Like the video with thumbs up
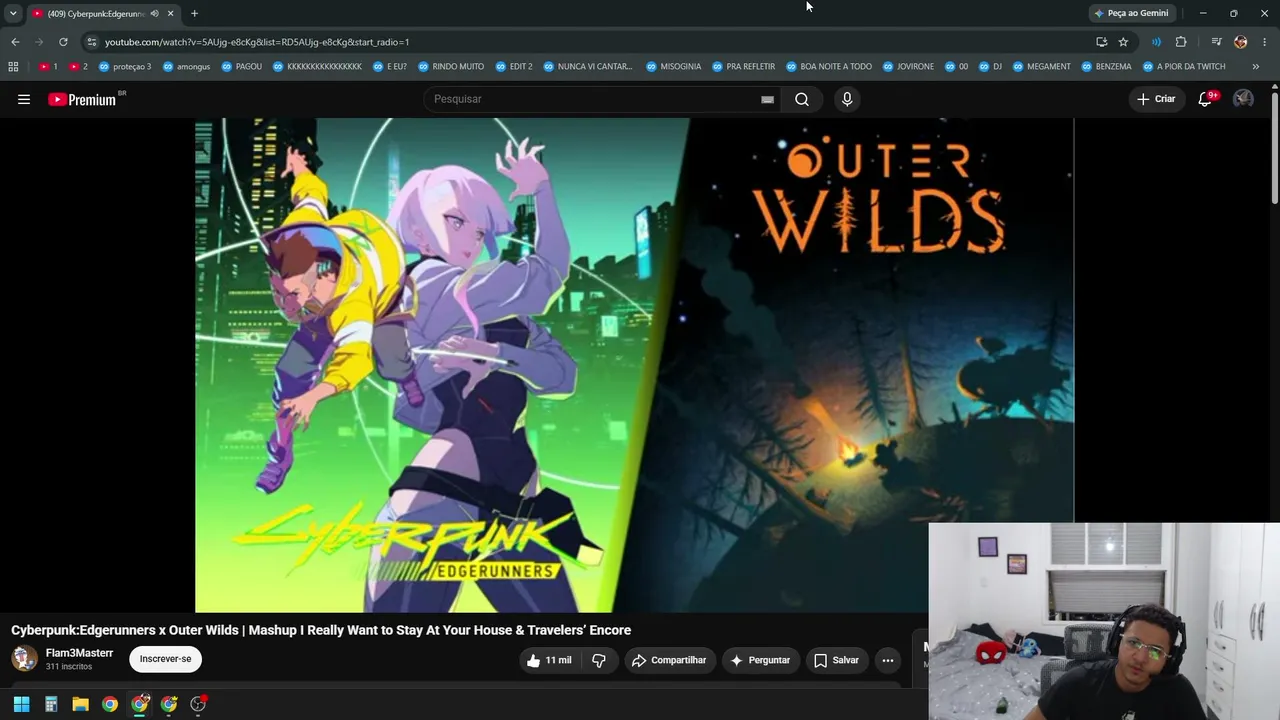This screenshot has width=1280, height=720. pos(549,660)
